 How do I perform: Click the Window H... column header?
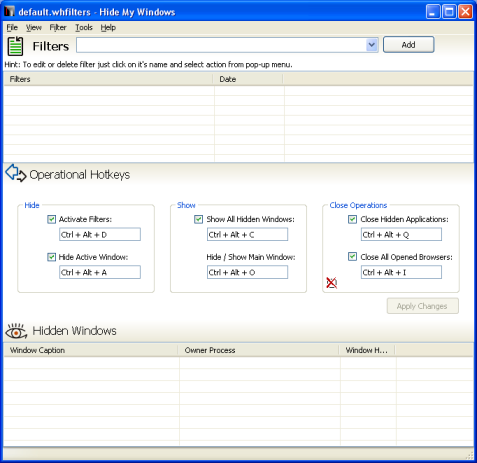click(x=367, y=350)
